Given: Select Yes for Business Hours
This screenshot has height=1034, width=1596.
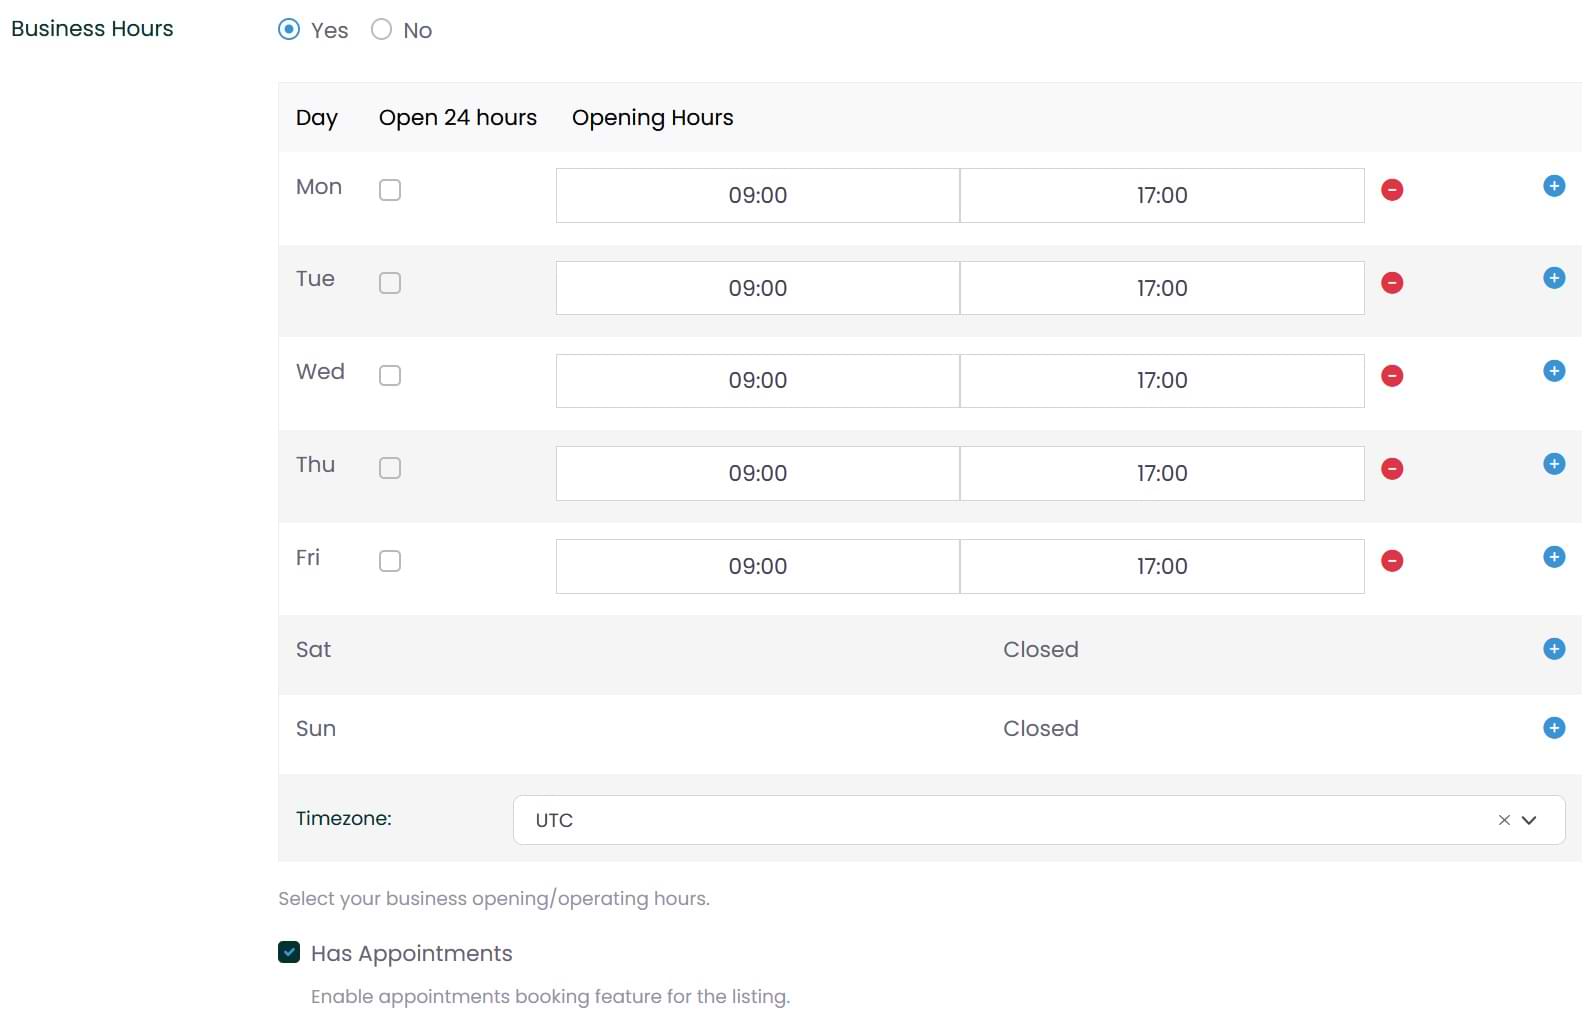Looking at the screenshot, I should tap(289, 30).
